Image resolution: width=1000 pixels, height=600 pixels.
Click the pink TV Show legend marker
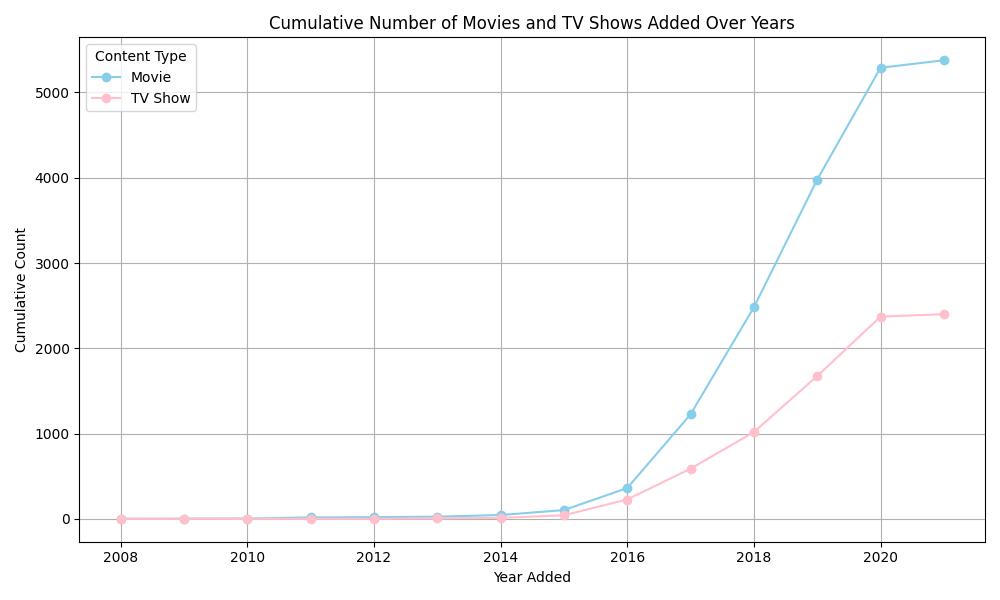107,98
